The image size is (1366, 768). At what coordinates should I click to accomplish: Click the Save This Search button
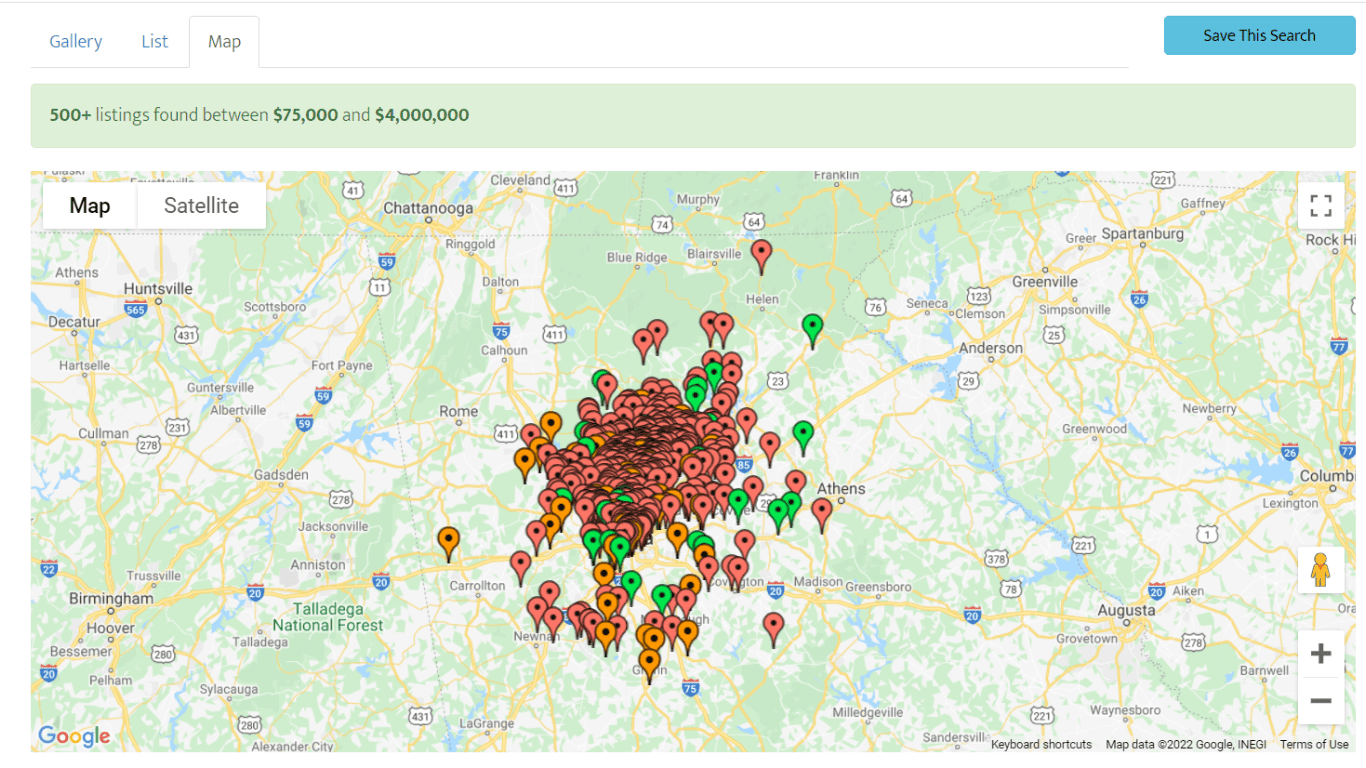tap(1259, 35)
